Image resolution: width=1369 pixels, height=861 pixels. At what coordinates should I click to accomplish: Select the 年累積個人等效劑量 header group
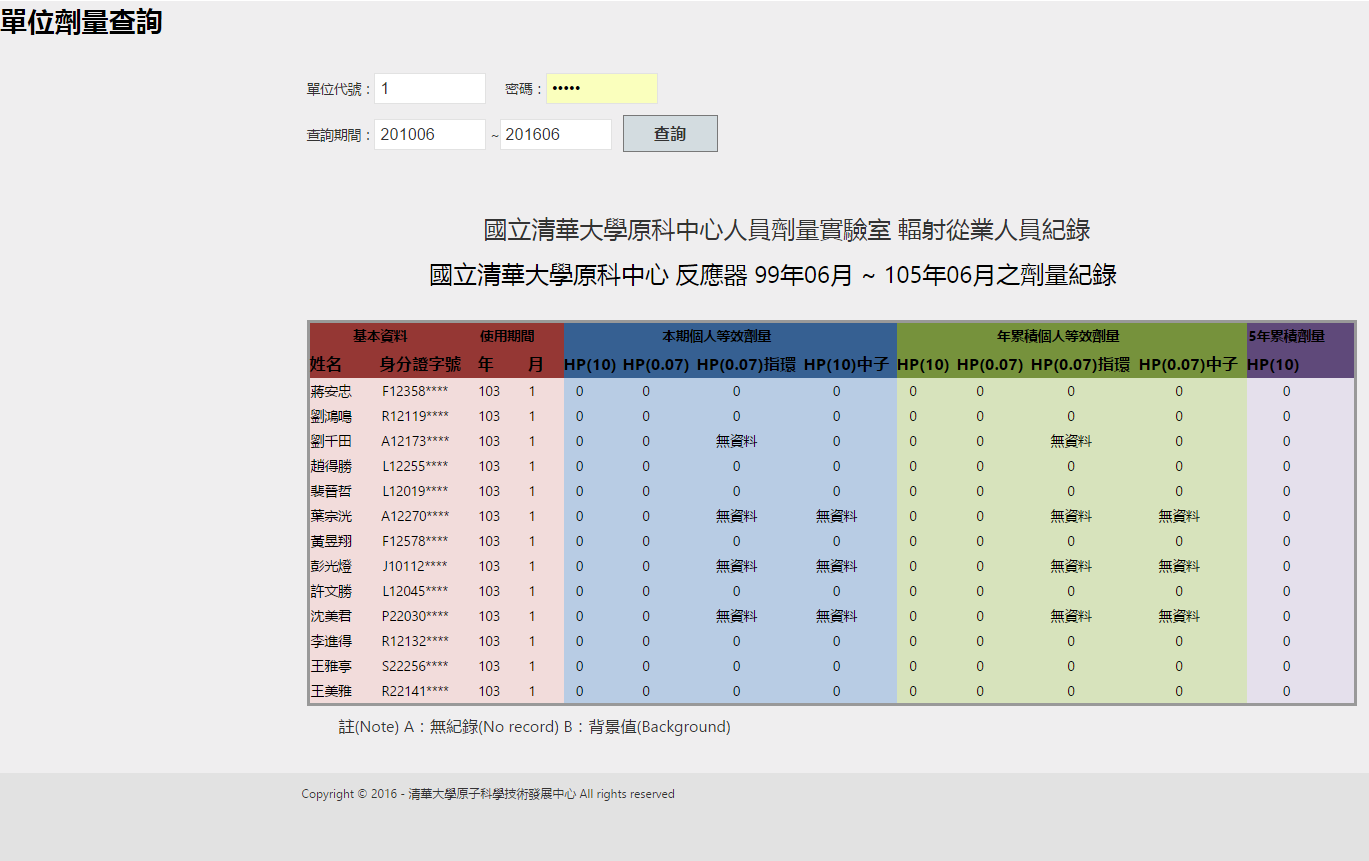click(x=1071, y=337)
